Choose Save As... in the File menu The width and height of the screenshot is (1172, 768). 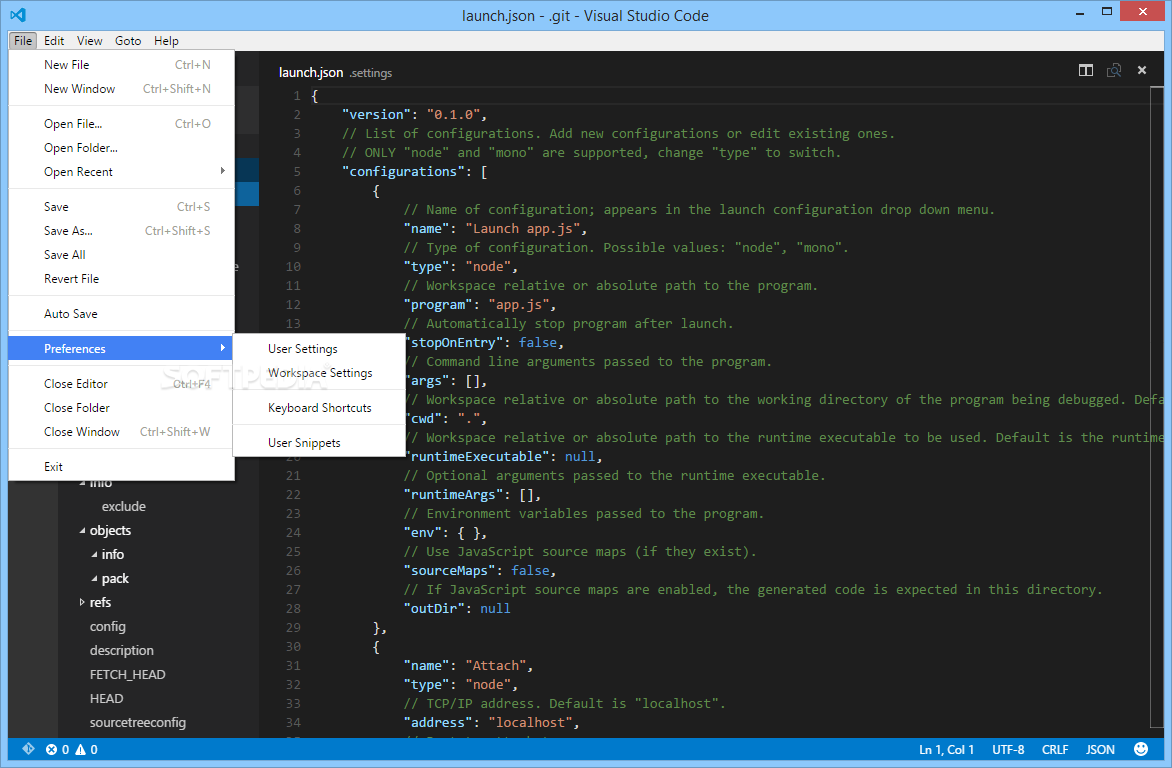pos(122,231)
